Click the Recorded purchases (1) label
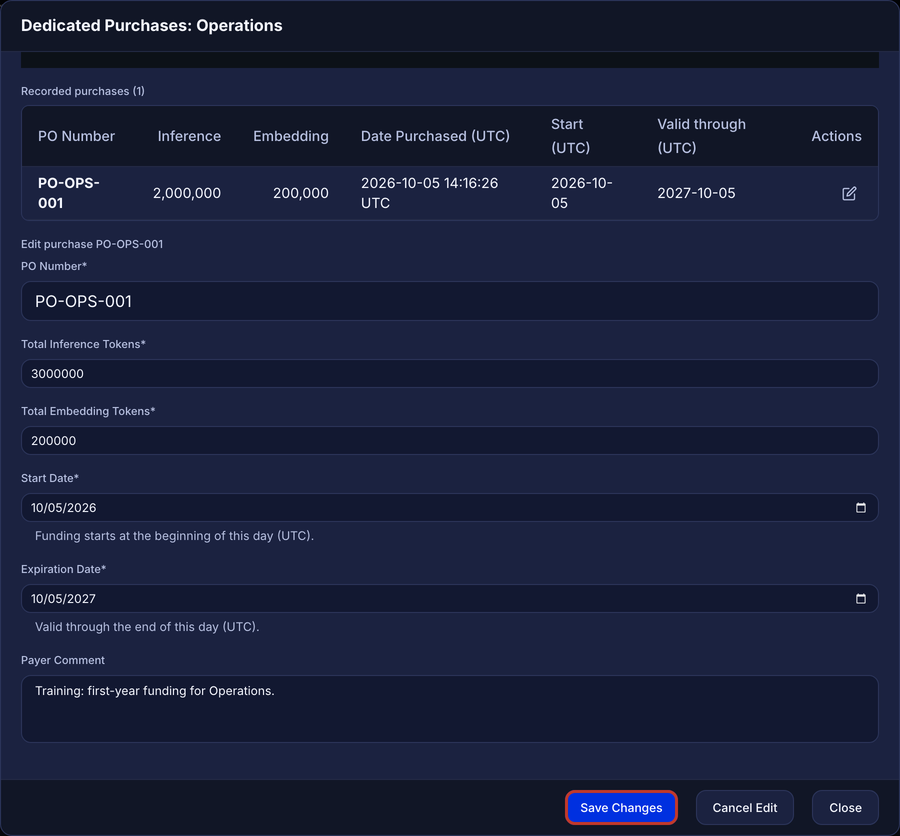The image size is (900, 836). 83,91
